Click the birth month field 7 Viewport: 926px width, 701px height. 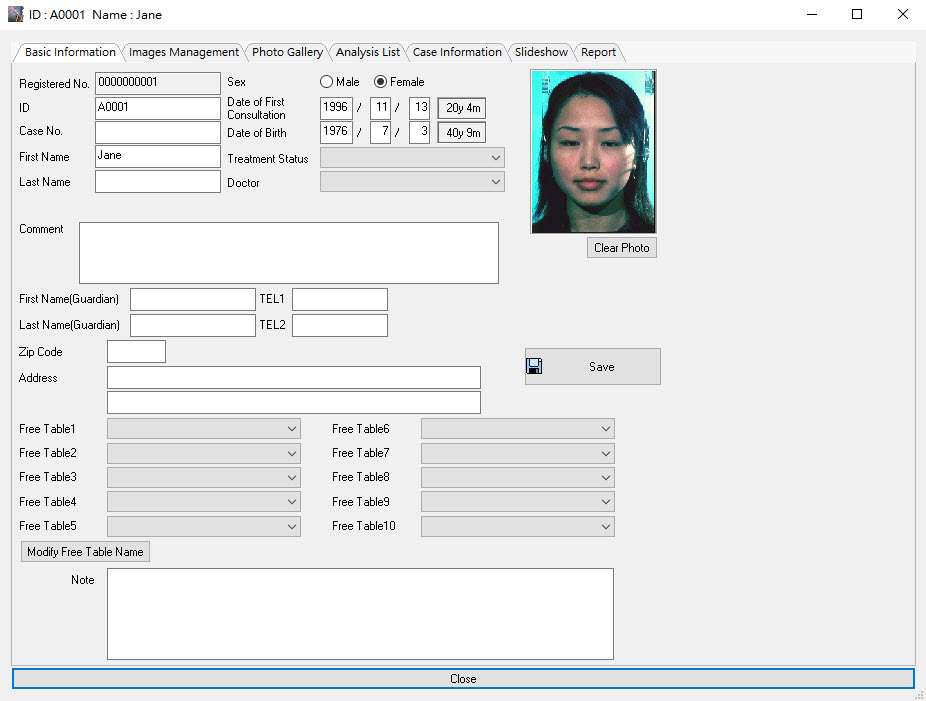tap(380, 132)
